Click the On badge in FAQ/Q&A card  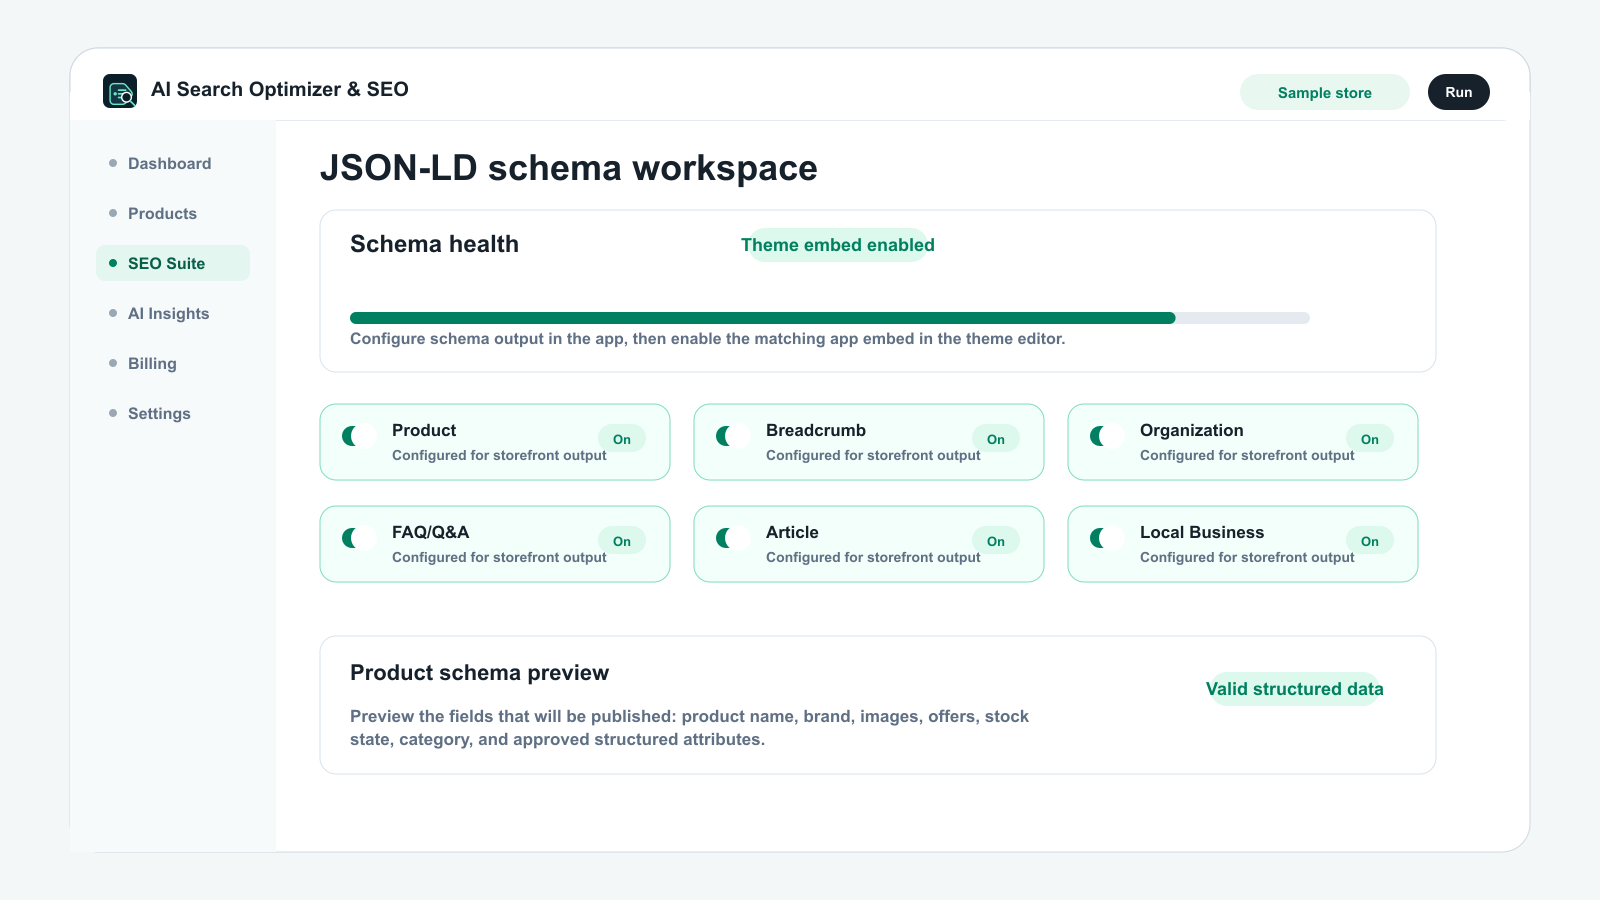tap(622, 541)
